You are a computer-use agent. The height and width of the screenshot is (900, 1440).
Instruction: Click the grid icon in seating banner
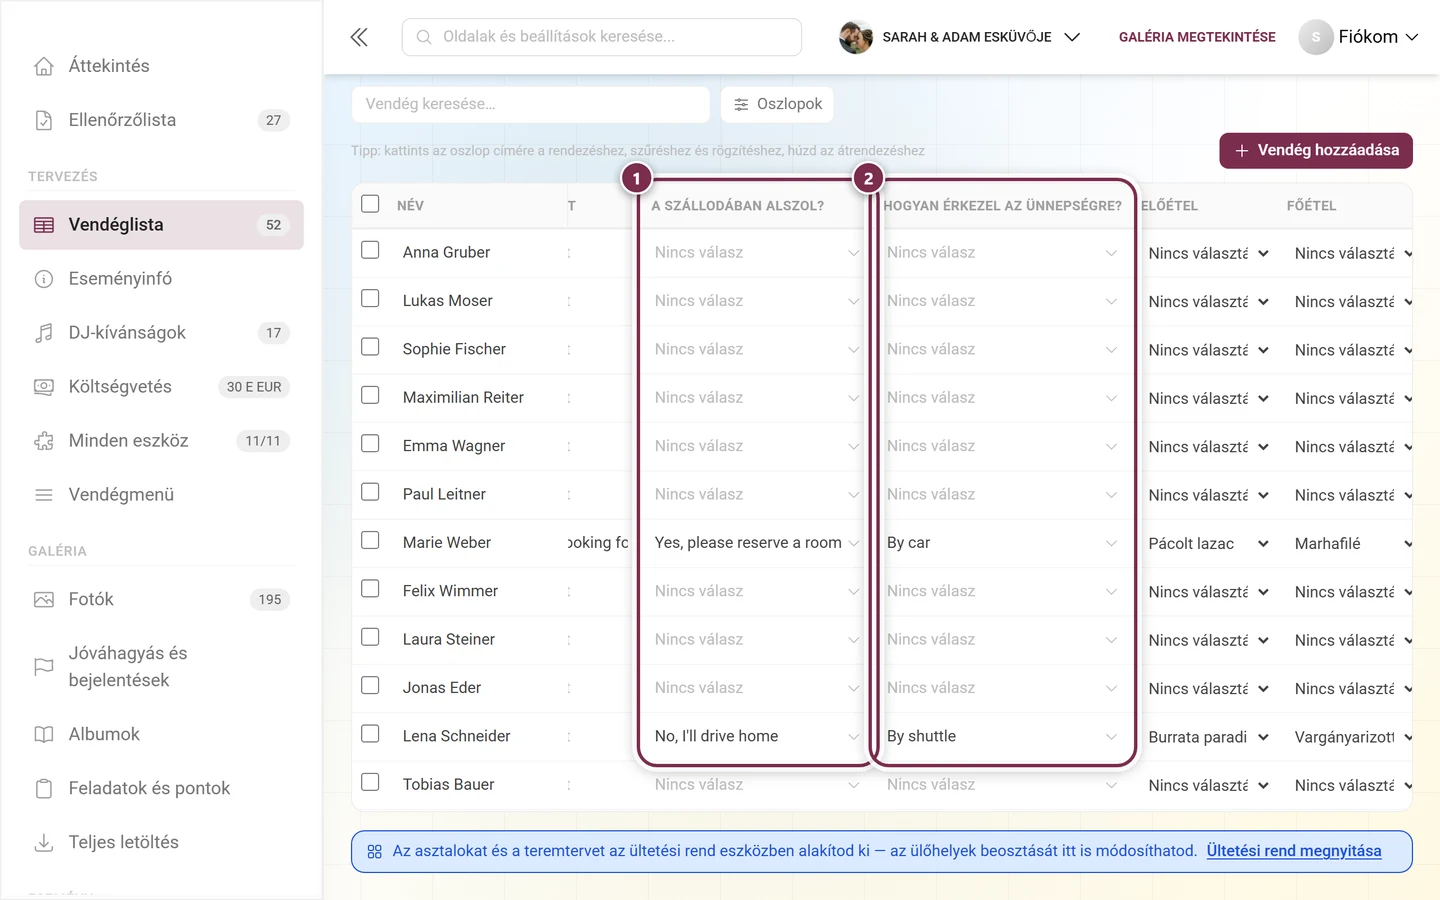375,852
